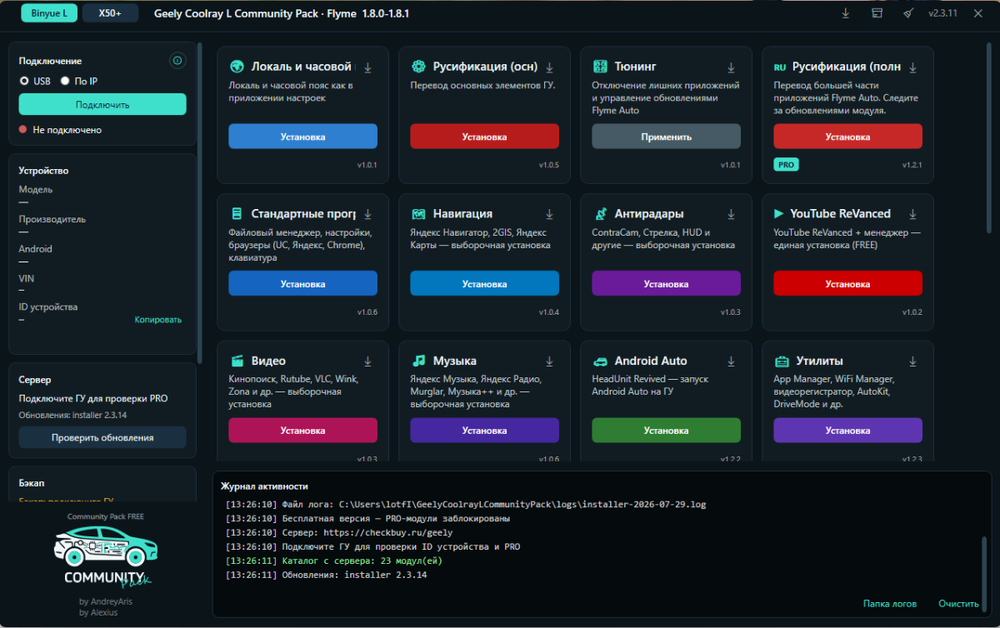Click Применить on the Тюнинг card
Image resolution: width=1000 pixels, height=628 pixels.
(x=666, y=136)
